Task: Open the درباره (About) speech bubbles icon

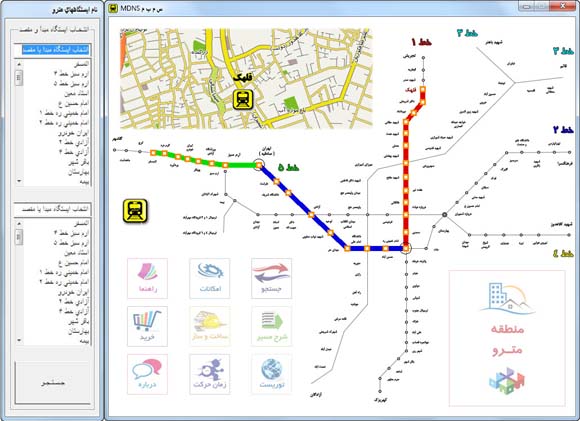Action: click(x=147, y=374)
